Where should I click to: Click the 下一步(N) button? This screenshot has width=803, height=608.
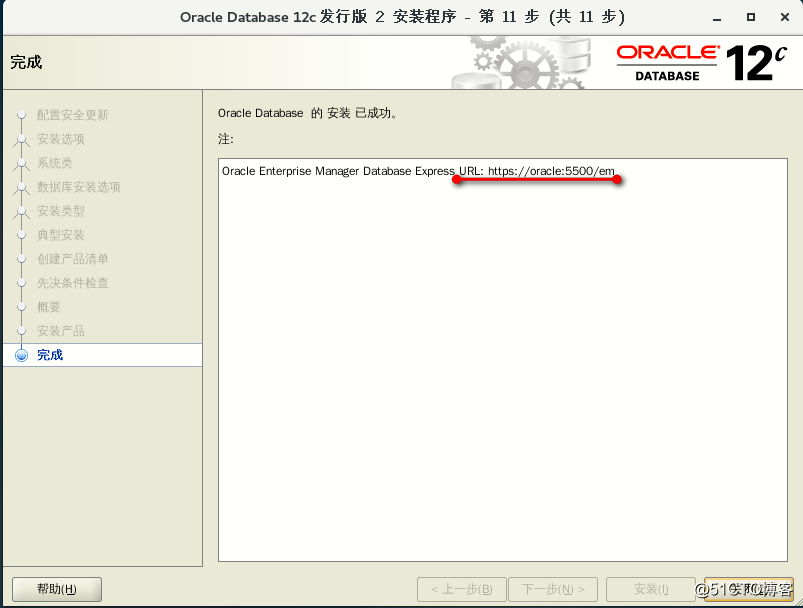coord(553,589)
